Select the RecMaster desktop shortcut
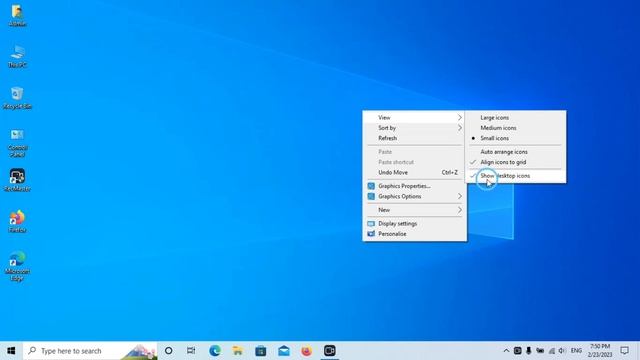The height and width of the screenshot is (360, 640). (17, 180)
